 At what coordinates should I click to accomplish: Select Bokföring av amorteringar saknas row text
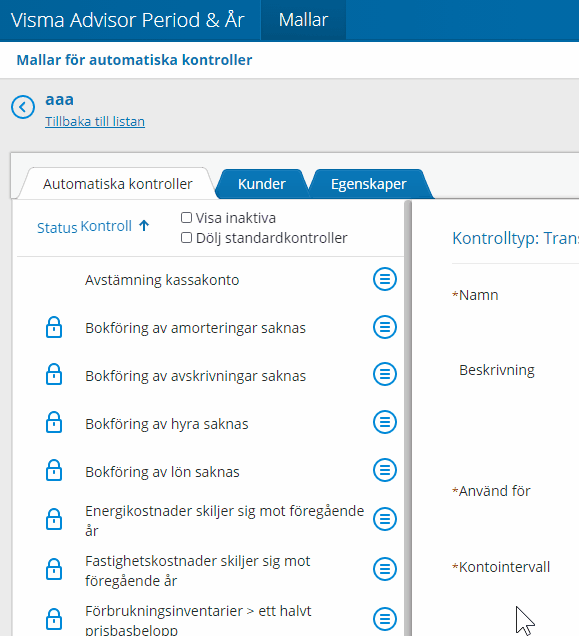coord(195,328)
